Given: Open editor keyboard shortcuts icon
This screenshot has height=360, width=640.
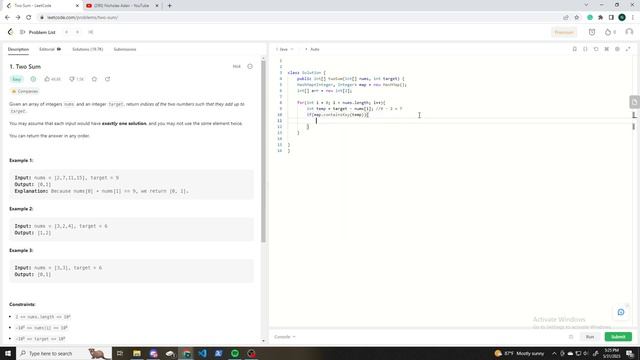Looking at the screenshot, I should tap(607, 49).
